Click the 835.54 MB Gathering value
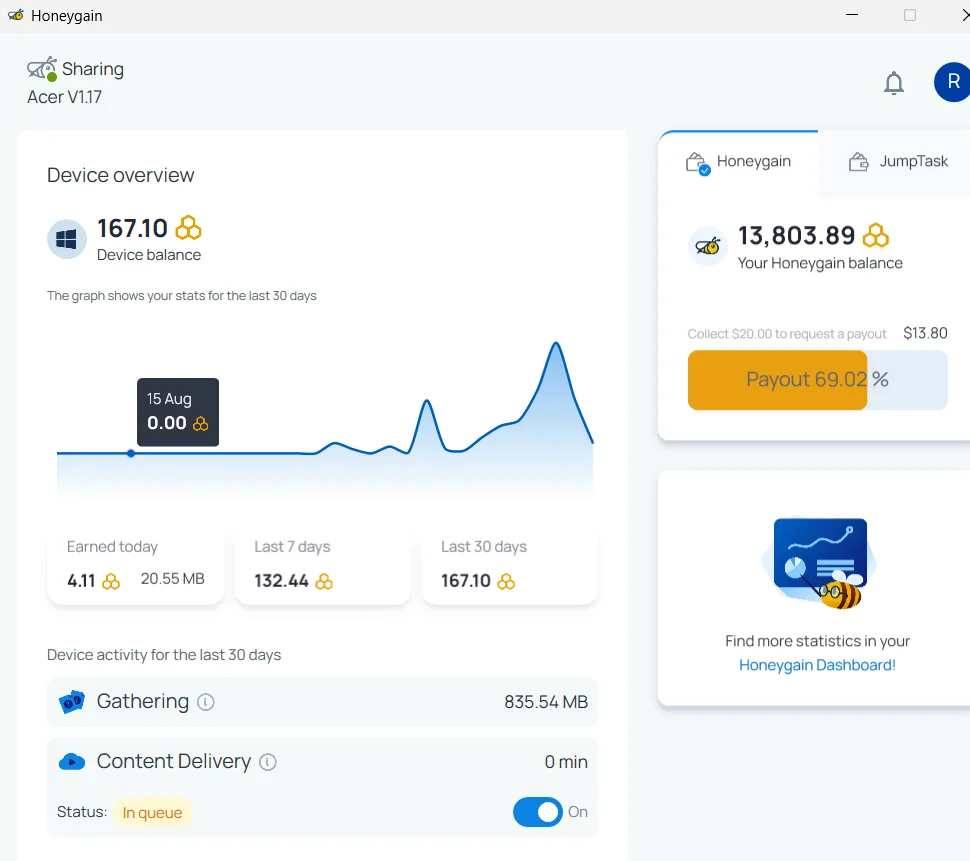Image resolution: width=970 pixels, height=861 pixels. click(546, 702)
